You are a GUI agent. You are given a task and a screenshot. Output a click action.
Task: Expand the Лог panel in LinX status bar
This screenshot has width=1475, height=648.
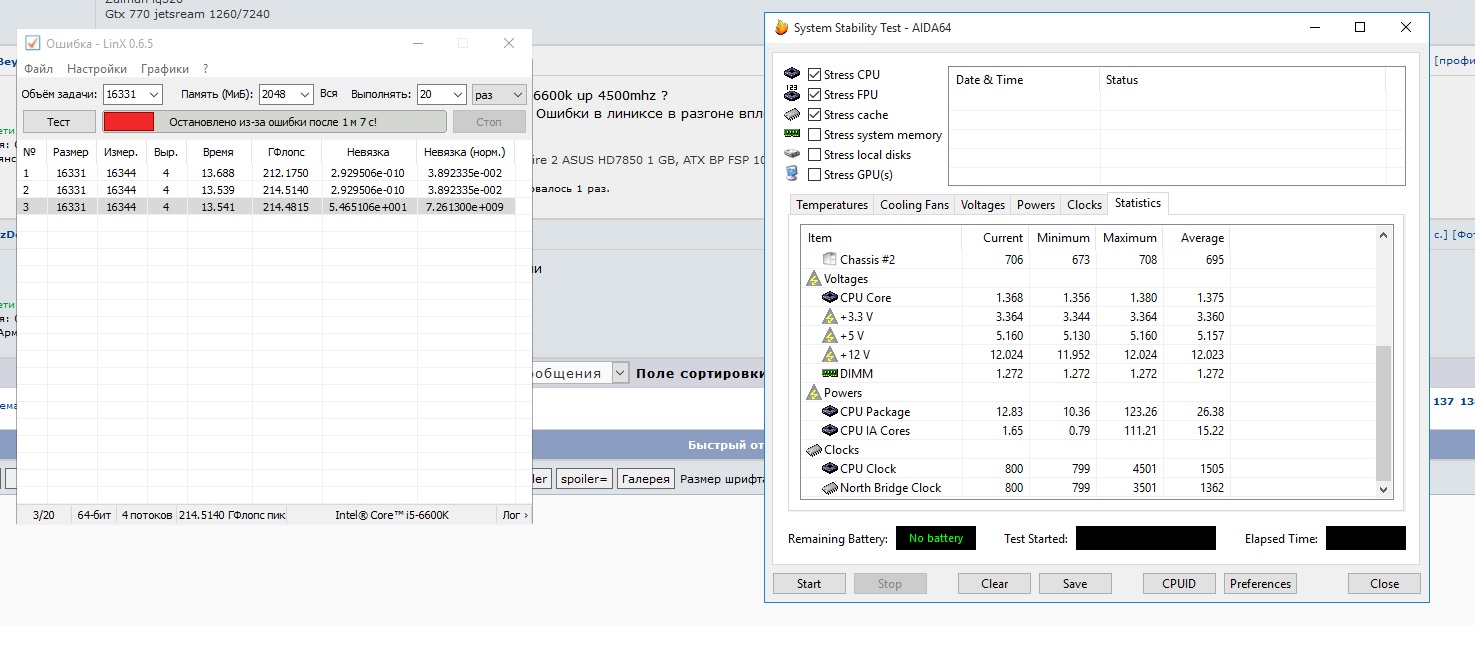coord(514,515)
